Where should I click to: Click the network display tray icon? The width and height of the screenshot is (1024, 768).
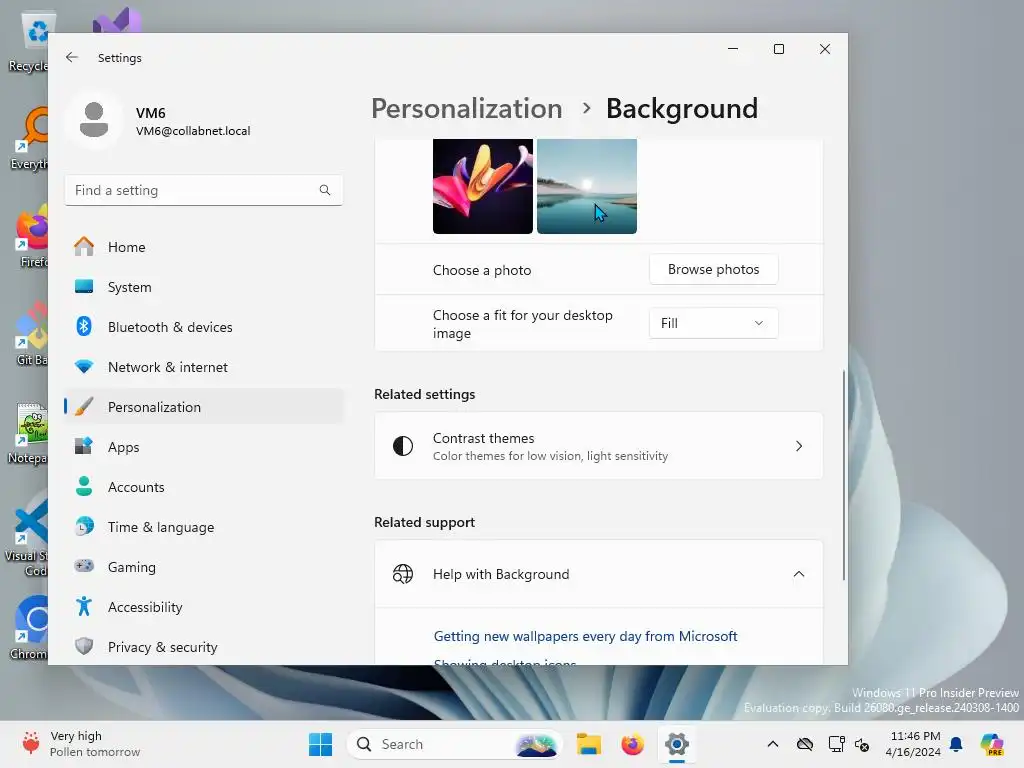coord(836,744)
